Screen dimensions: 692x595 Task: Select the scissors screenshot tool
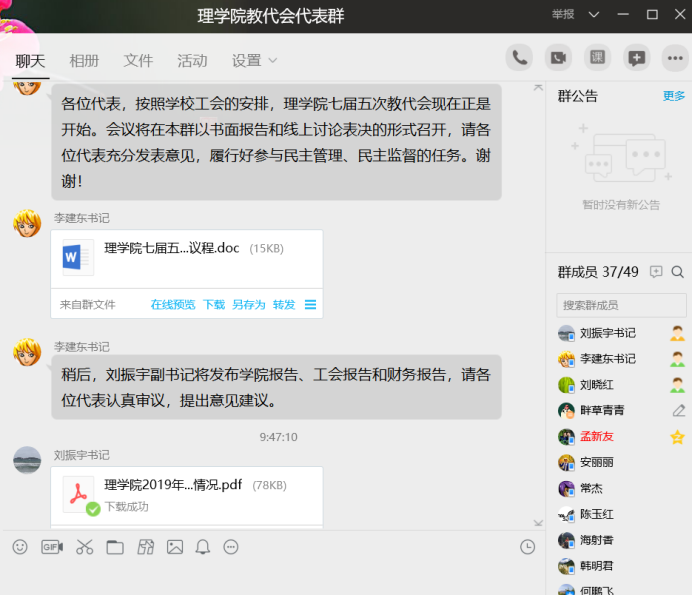pyautogui.click(x=84, y=547)
